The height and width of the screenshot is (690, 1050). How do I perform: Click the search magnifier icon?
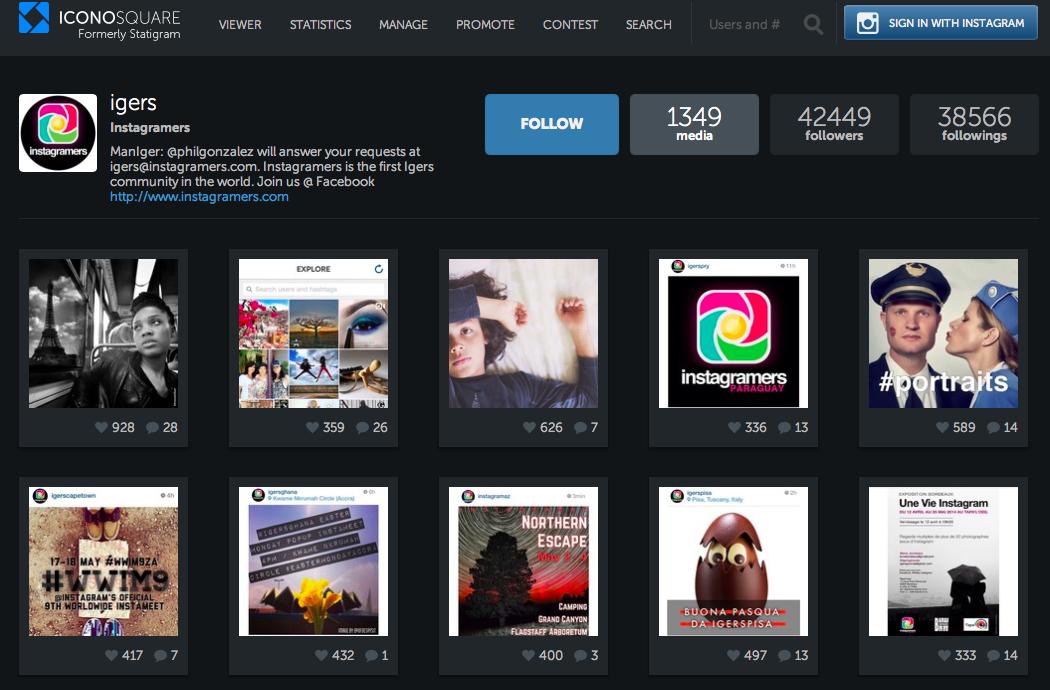pyautogui.click(x=813, y=25)
